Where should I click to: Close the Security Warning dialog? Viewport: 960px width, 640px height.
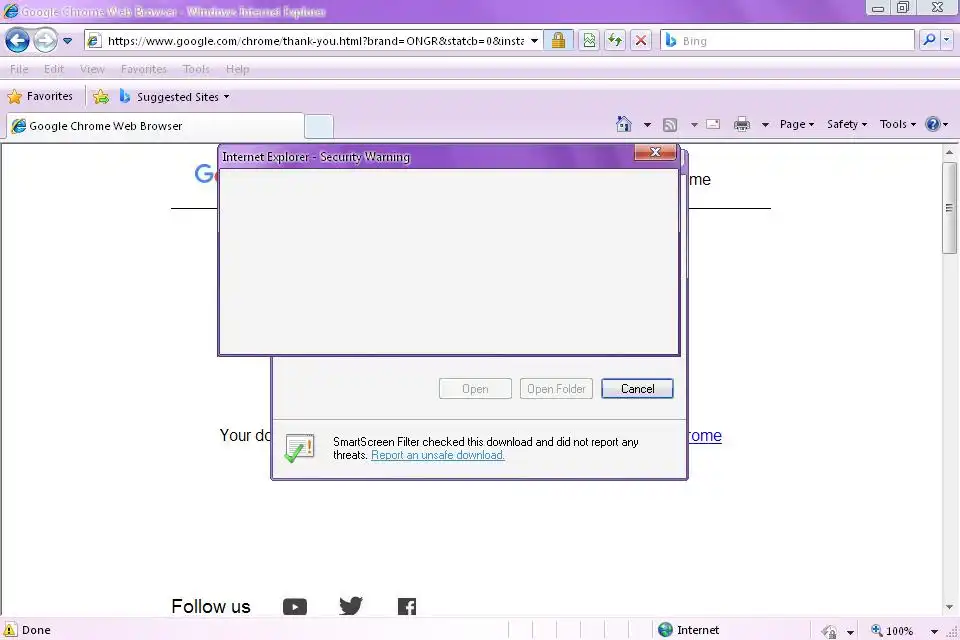click(x=655, y=152)
